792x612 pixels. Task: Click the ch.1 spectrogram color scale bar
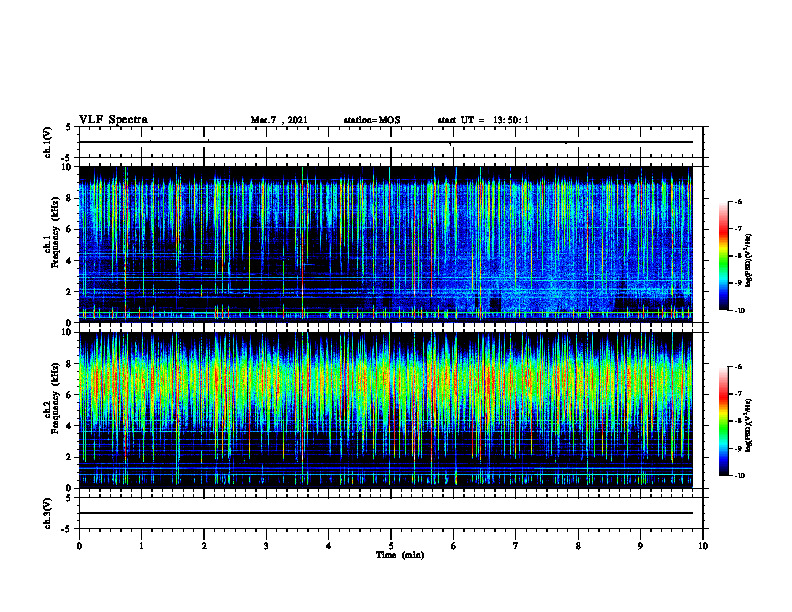[x=724, y=256]
